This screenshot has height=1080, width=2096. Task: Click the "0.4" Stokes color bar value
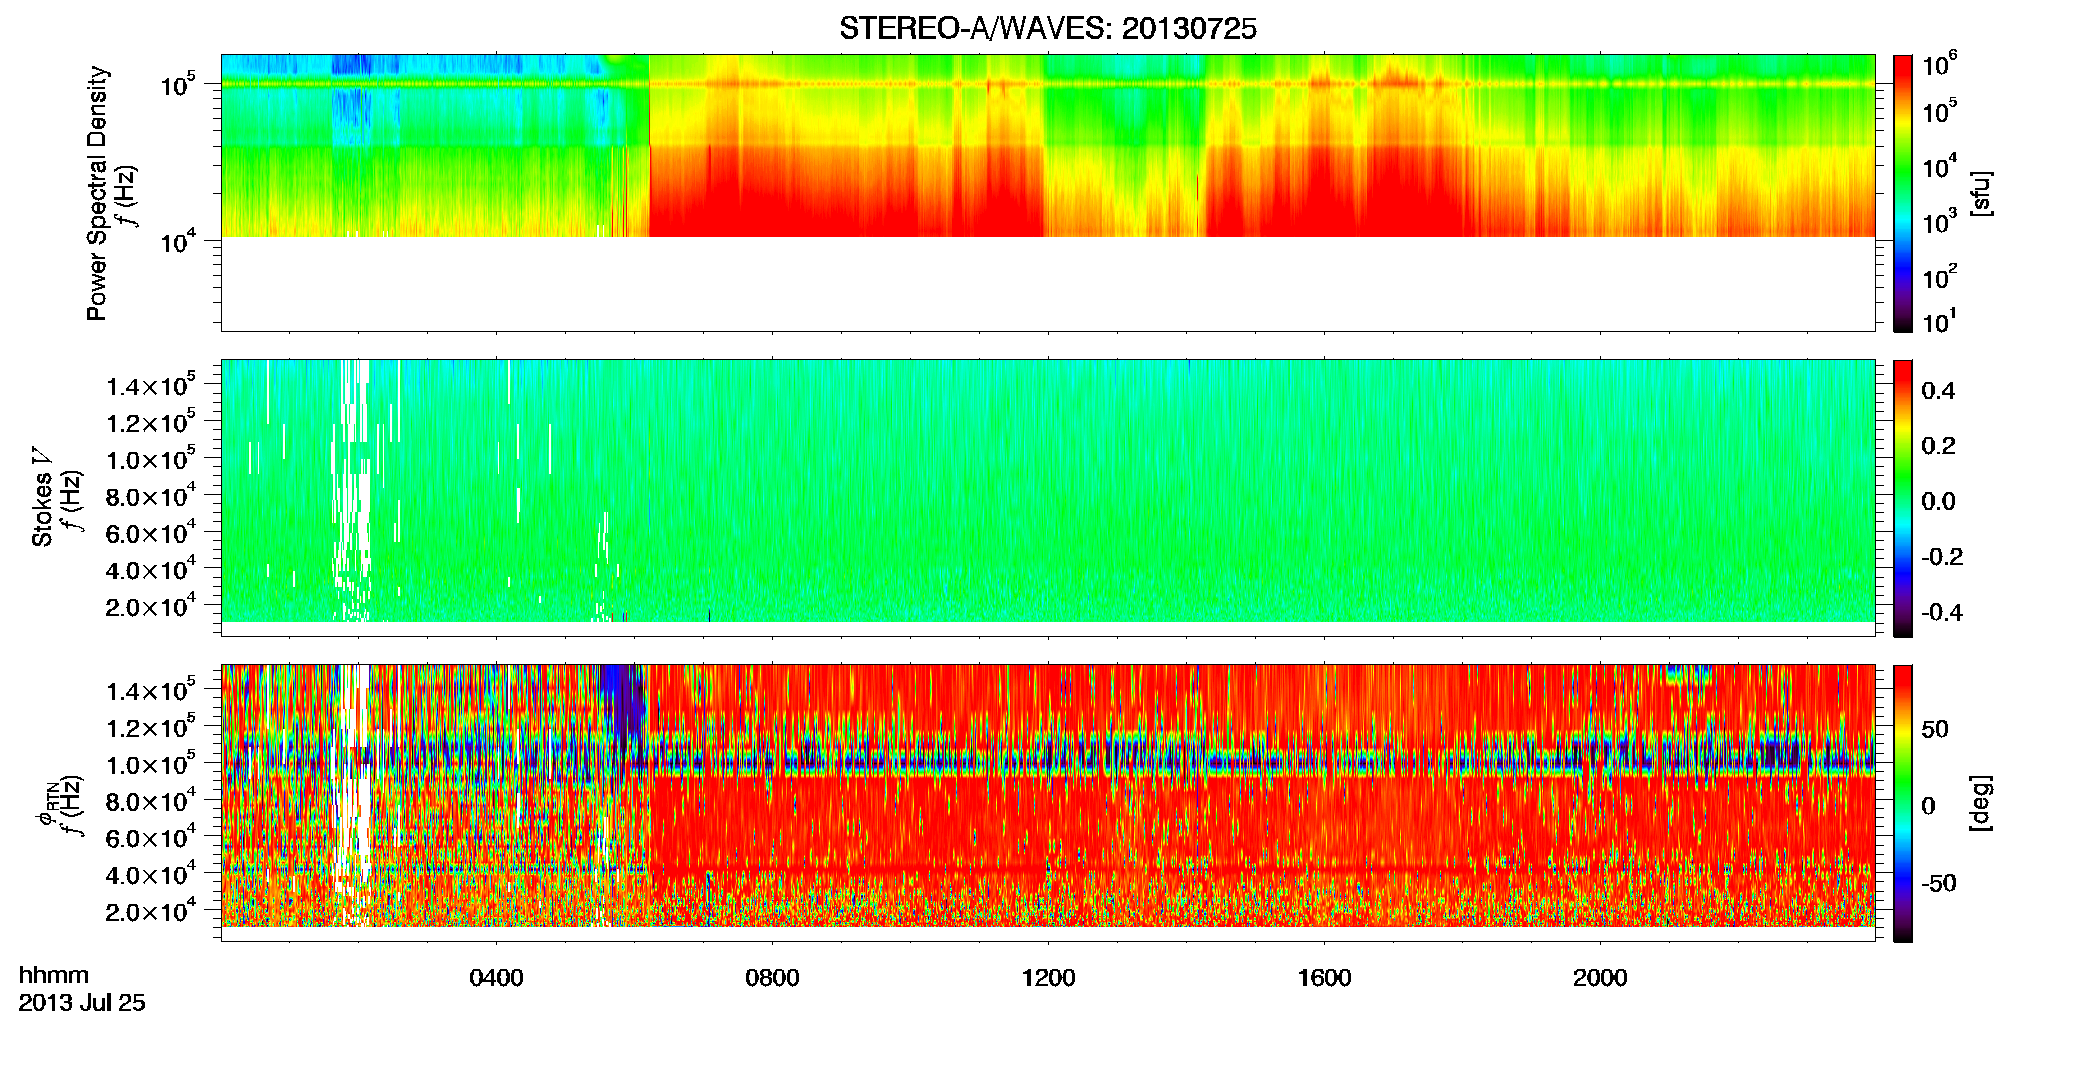point(1938,391)
